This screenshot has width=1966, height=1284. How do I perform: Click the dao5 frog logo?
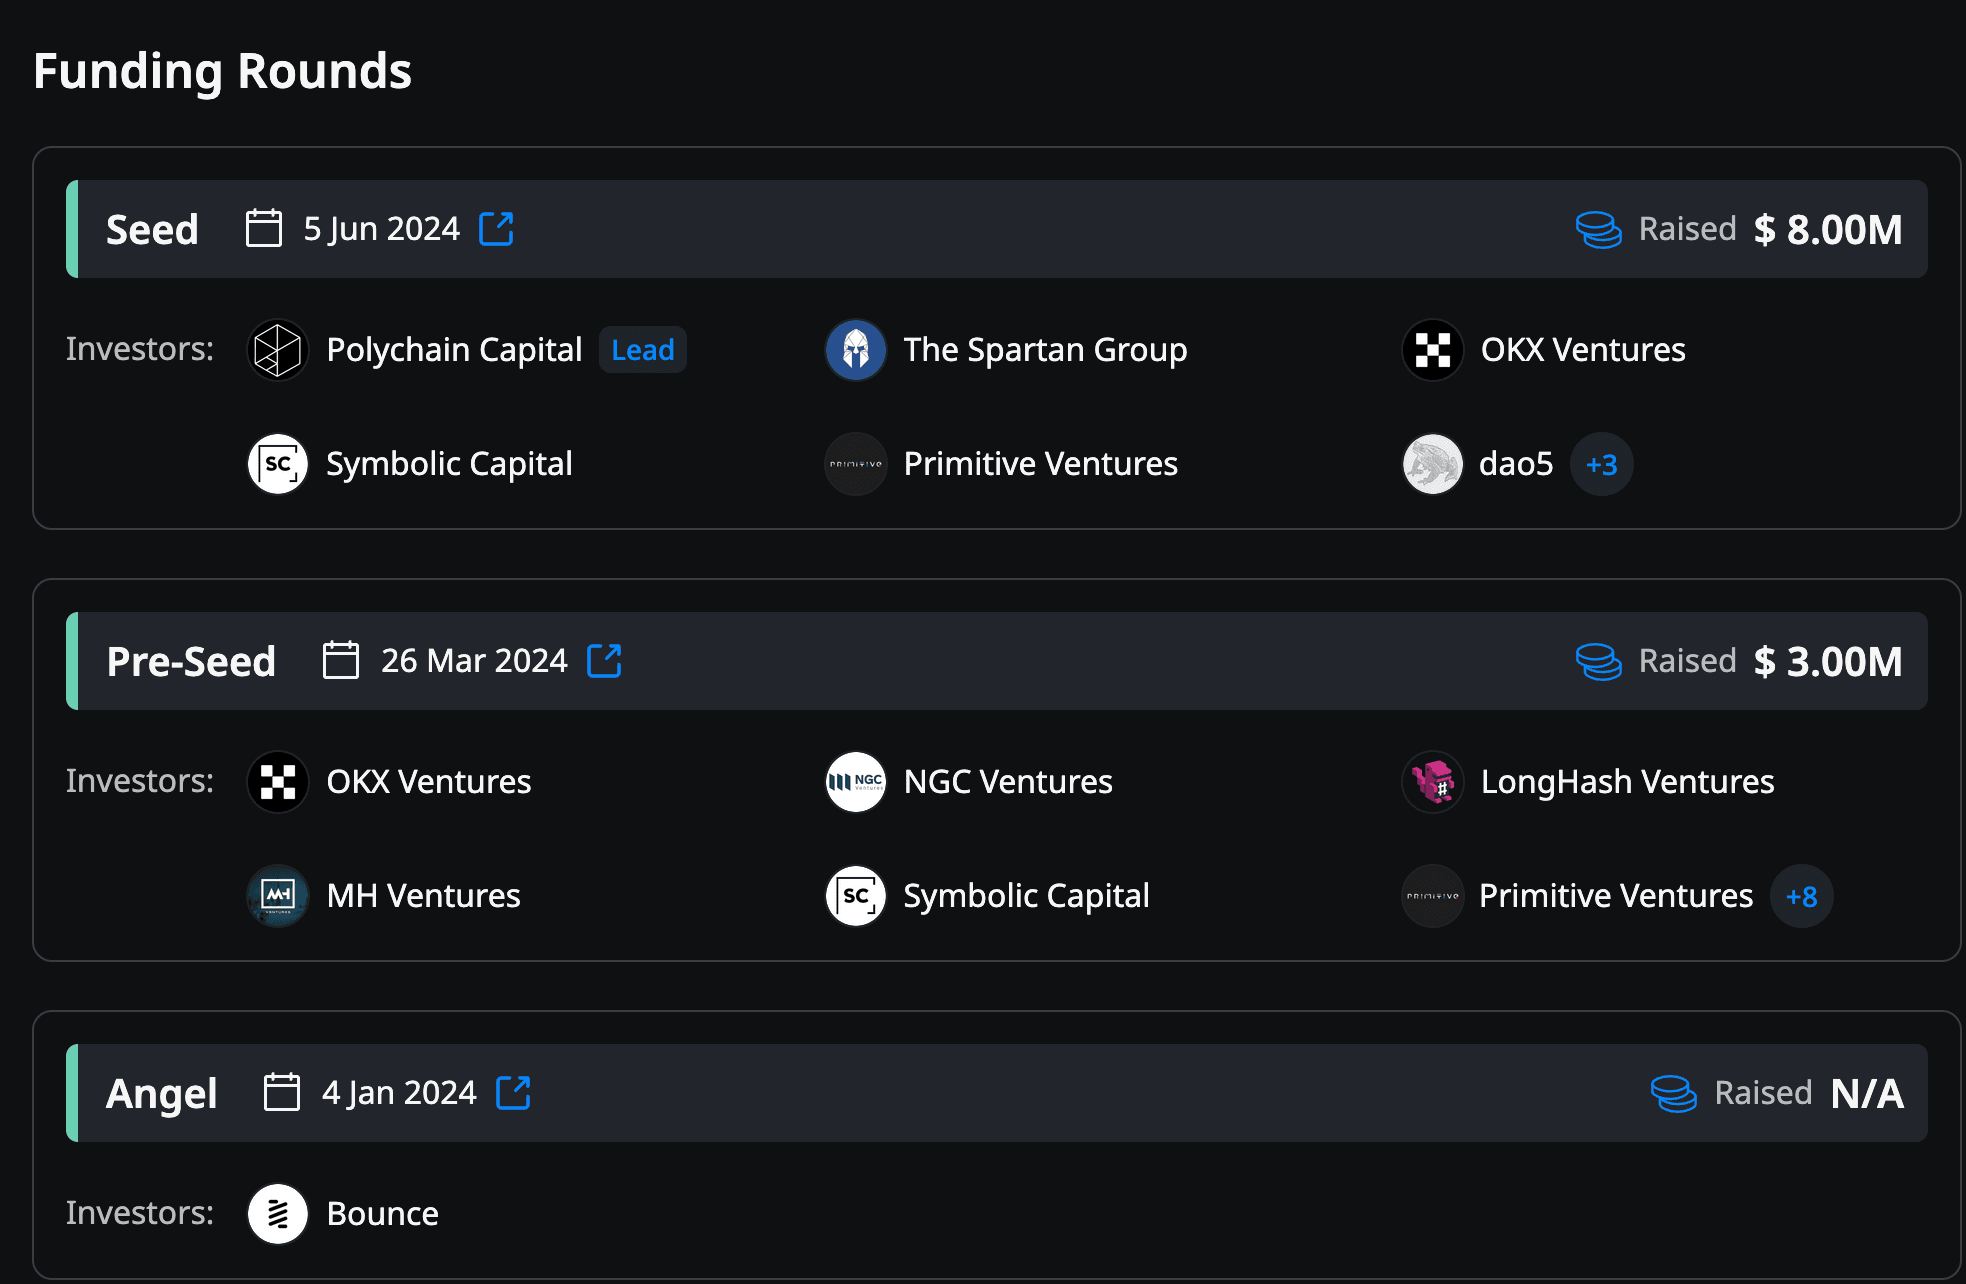point(1433,464)
